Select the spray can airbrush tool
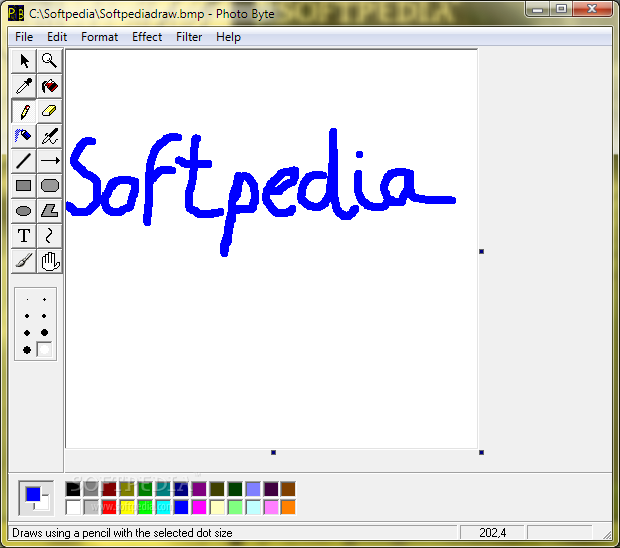Viewport: 620px width, 548px height. pos(24,136)
